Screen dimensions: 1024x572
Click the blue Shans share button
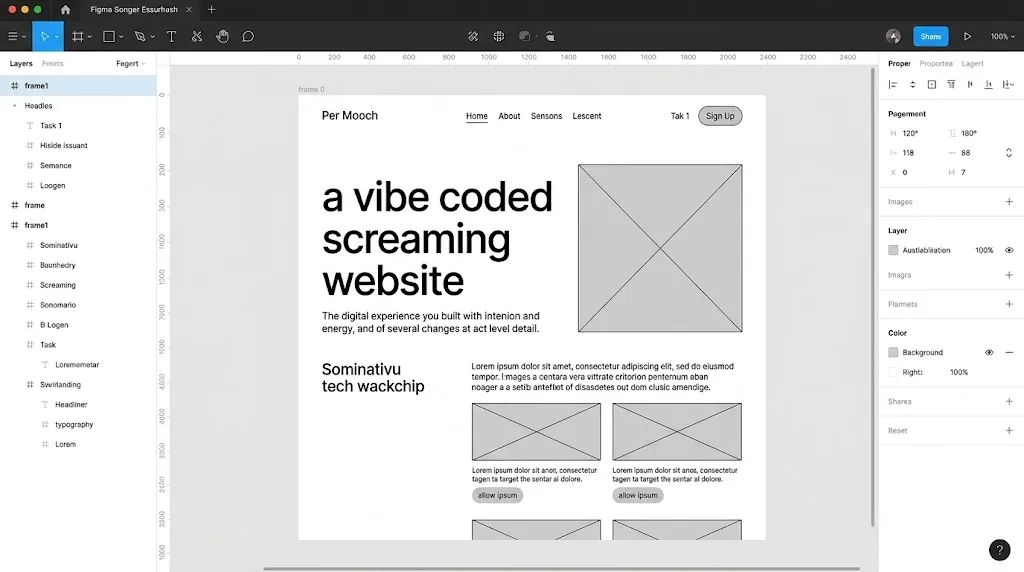point(931,37)
